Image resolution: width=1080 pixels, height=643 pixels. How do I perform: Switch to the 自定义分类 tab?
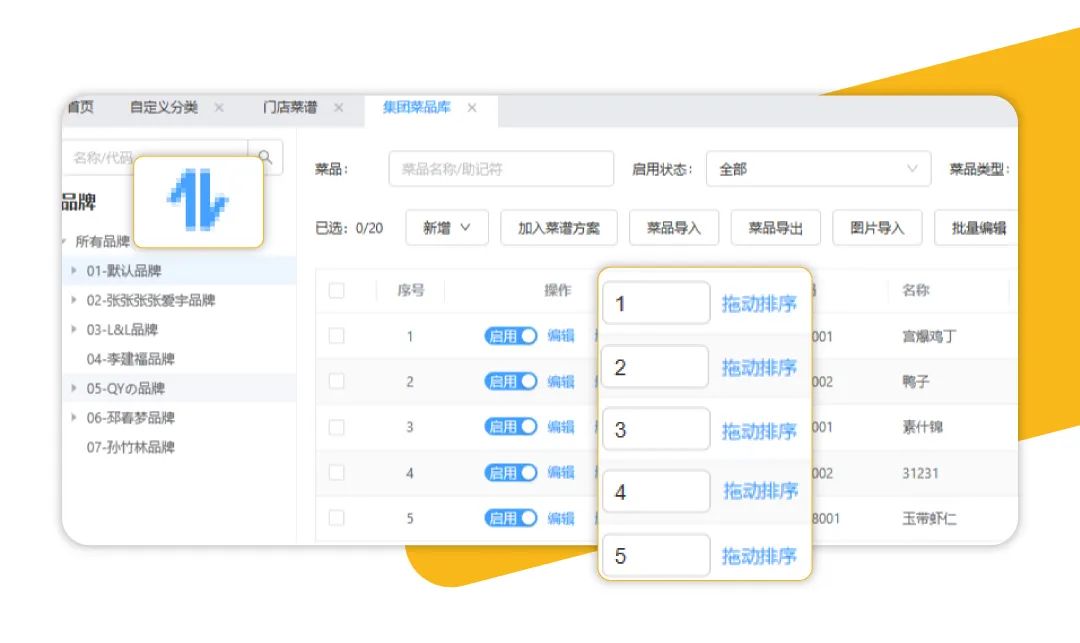(164, 108)
